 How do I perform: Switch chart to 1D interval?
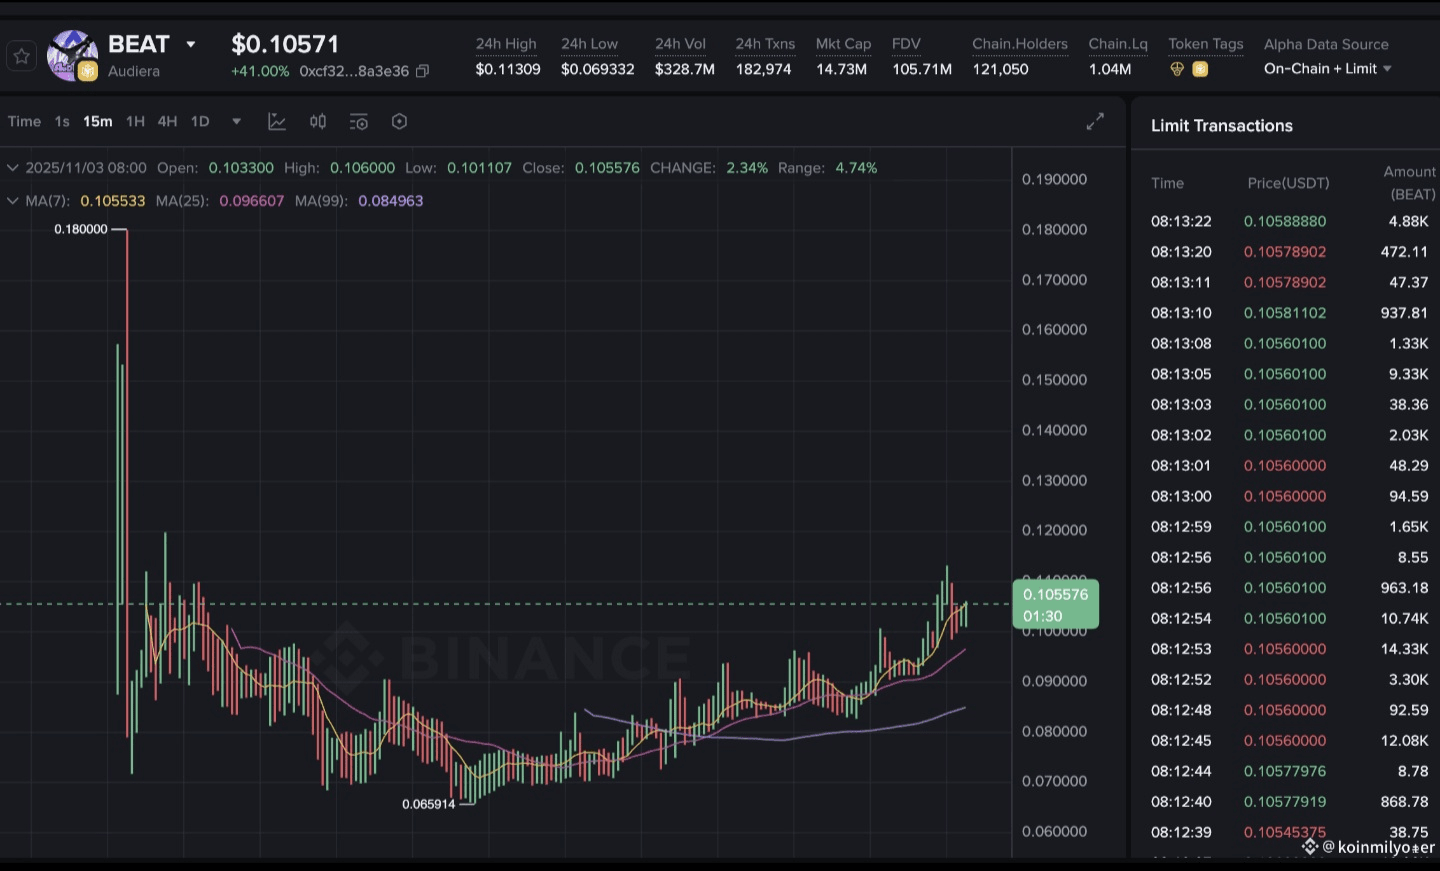200,121
